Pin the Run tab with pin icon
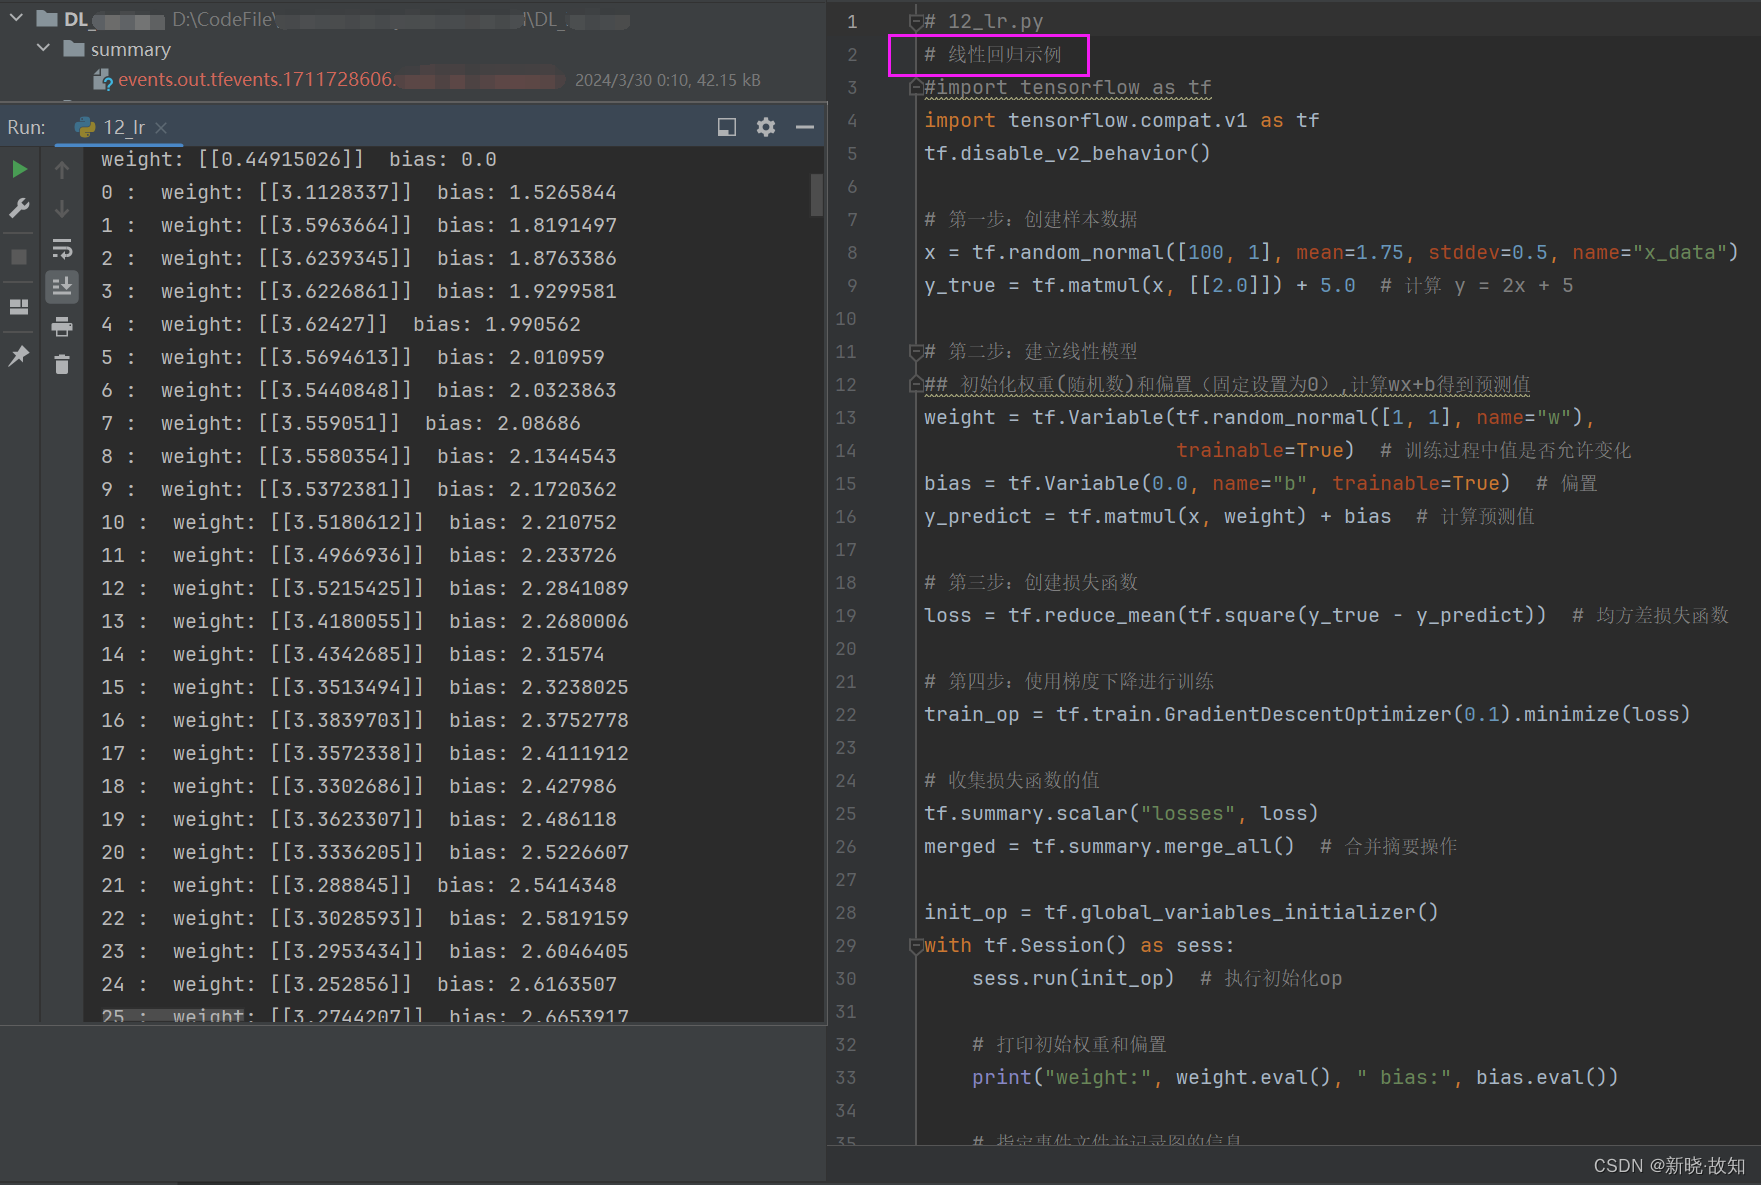This screenshot has width=1761, height=1185. click(x=19, y=356)
